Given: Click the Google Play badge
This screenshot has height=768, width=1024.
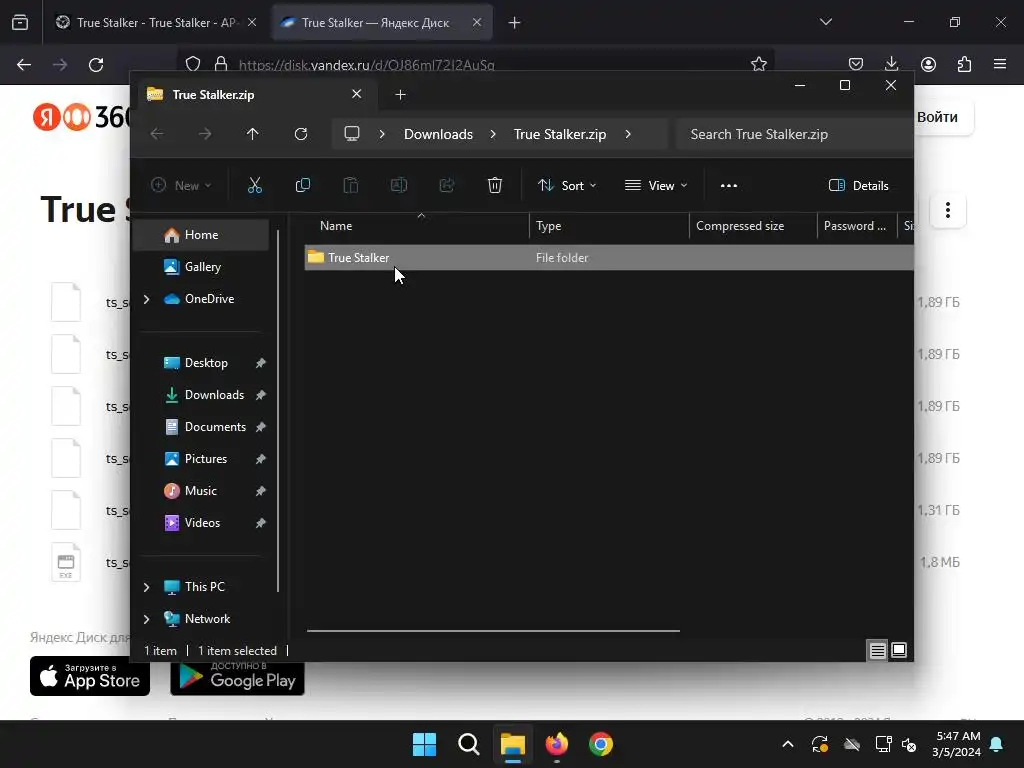Looking at the screenshot, I should [x=238, y=678].
